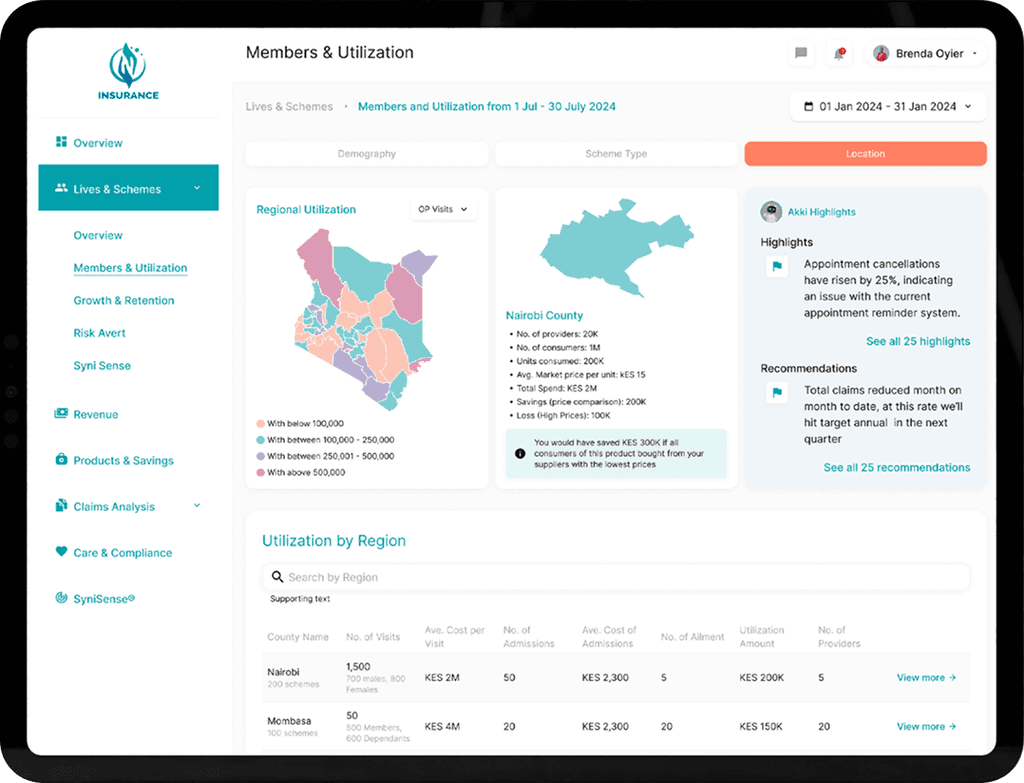The height and width of the screenshot is (783, 1024).
Task: Click the 'With between 100,000 - 250,000' legend swatch
Action: coord(261,439)
